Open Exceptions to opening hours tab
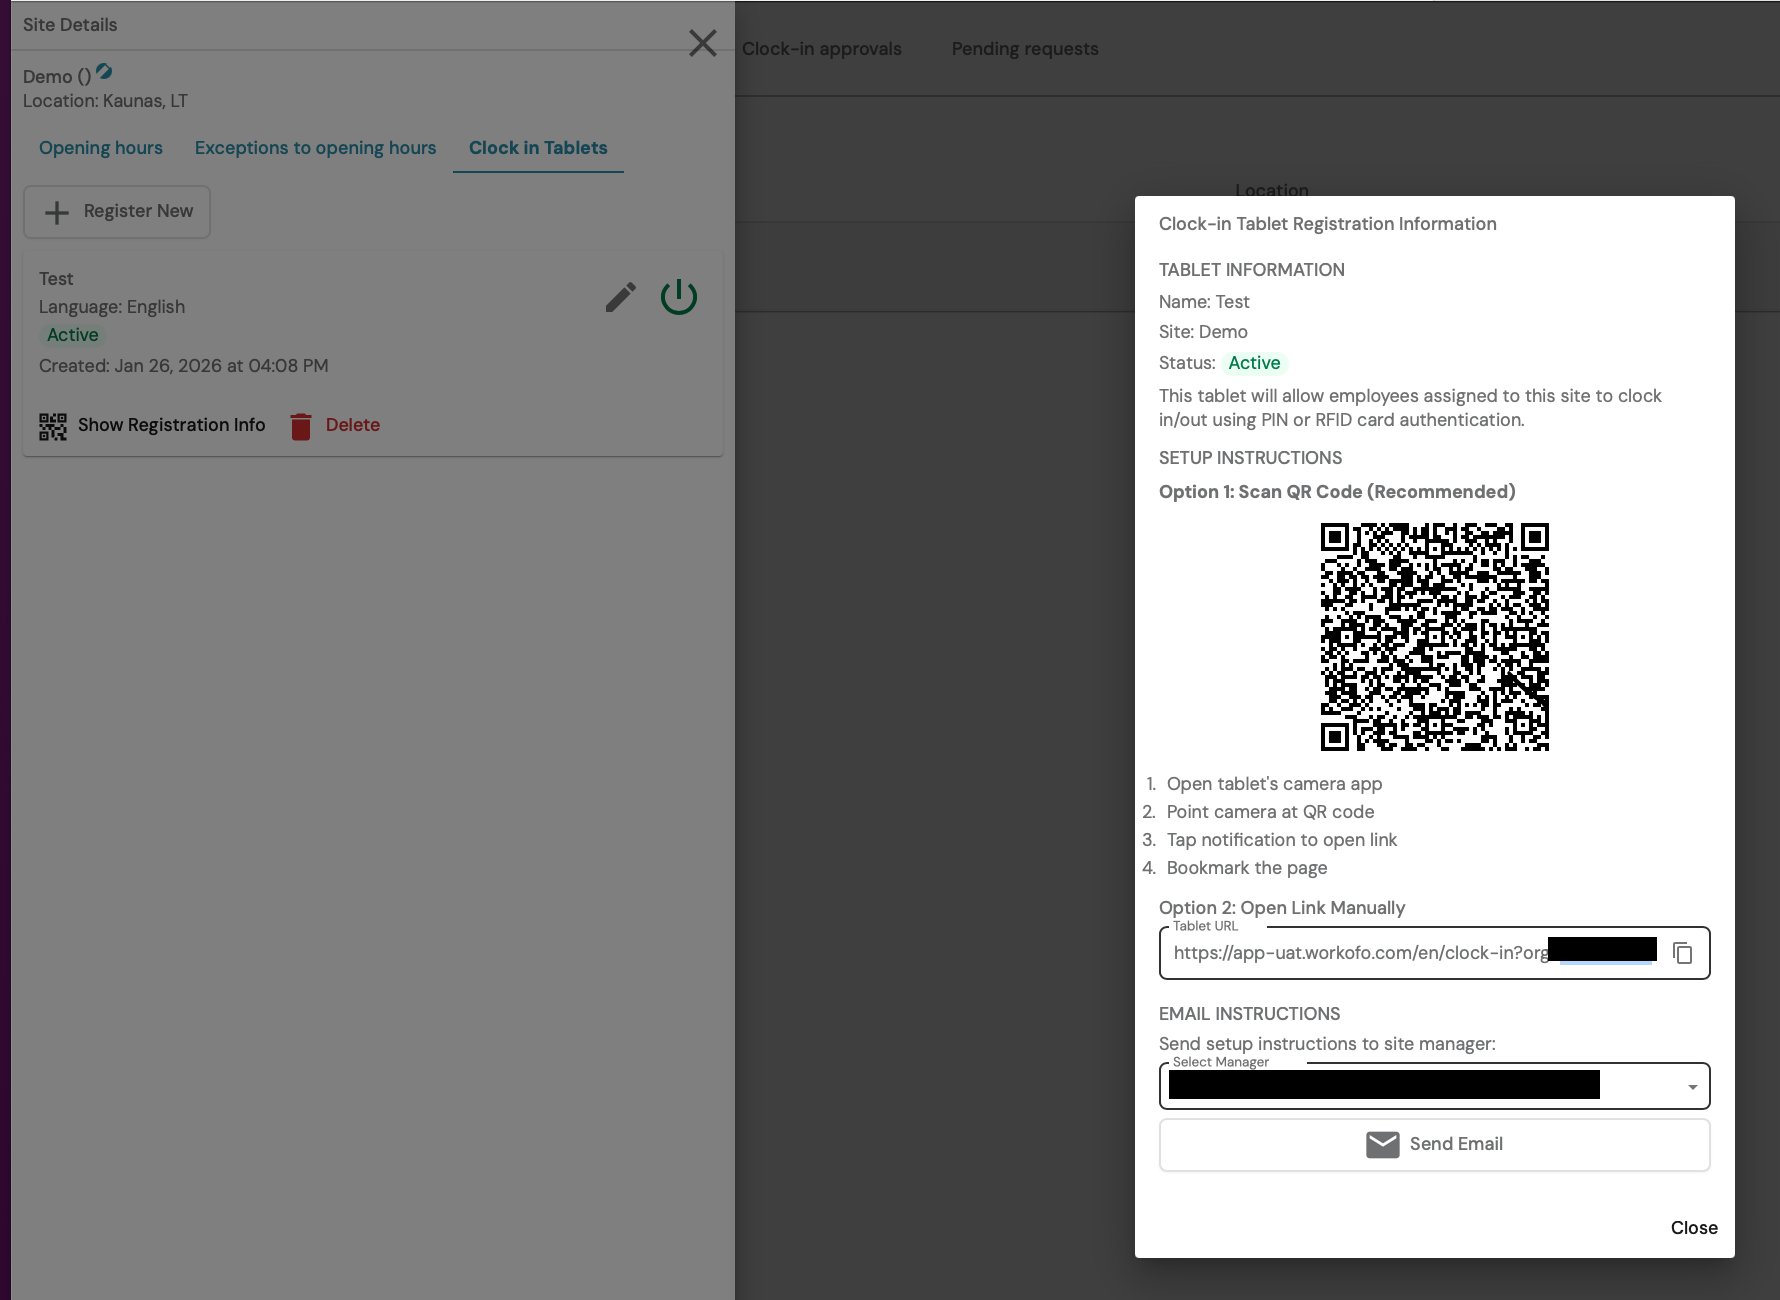 [316, 148]
